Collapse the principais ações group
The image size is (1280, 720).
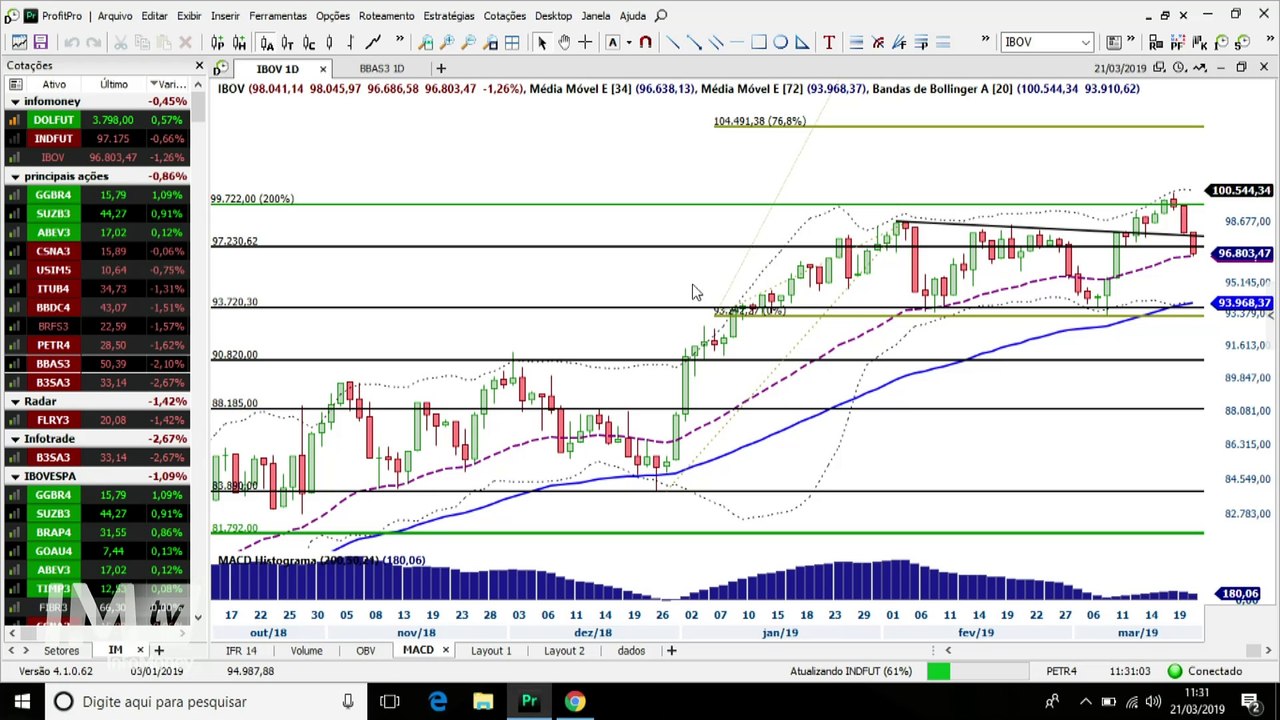click(x=15, y=176)
